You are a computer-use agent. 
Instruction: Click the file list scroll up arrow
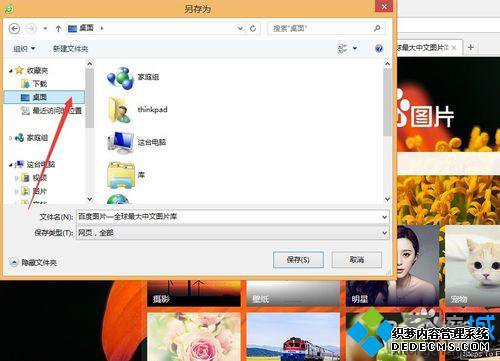tap(387, 64)
